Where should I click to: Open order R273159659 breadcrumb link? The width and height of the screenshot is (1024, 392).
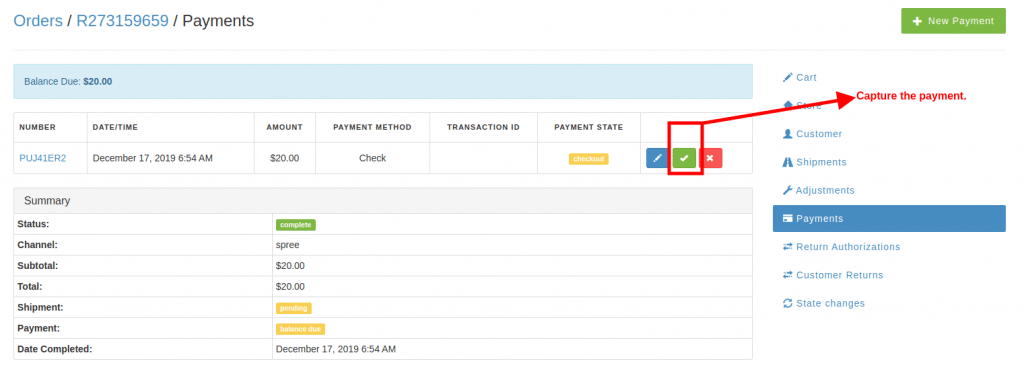tap(122, 21)
